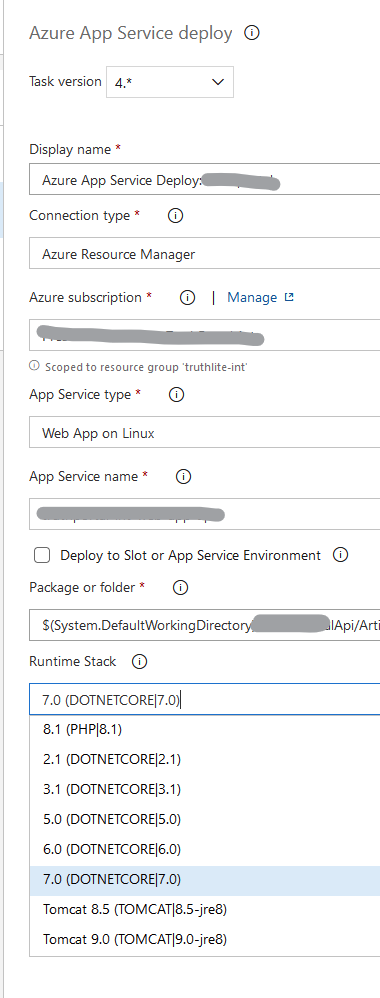The width and height of the screenshot is (380, 998).
Task: Open App Service type Web App on Linux dropdown
Action: tap(204, 433)
